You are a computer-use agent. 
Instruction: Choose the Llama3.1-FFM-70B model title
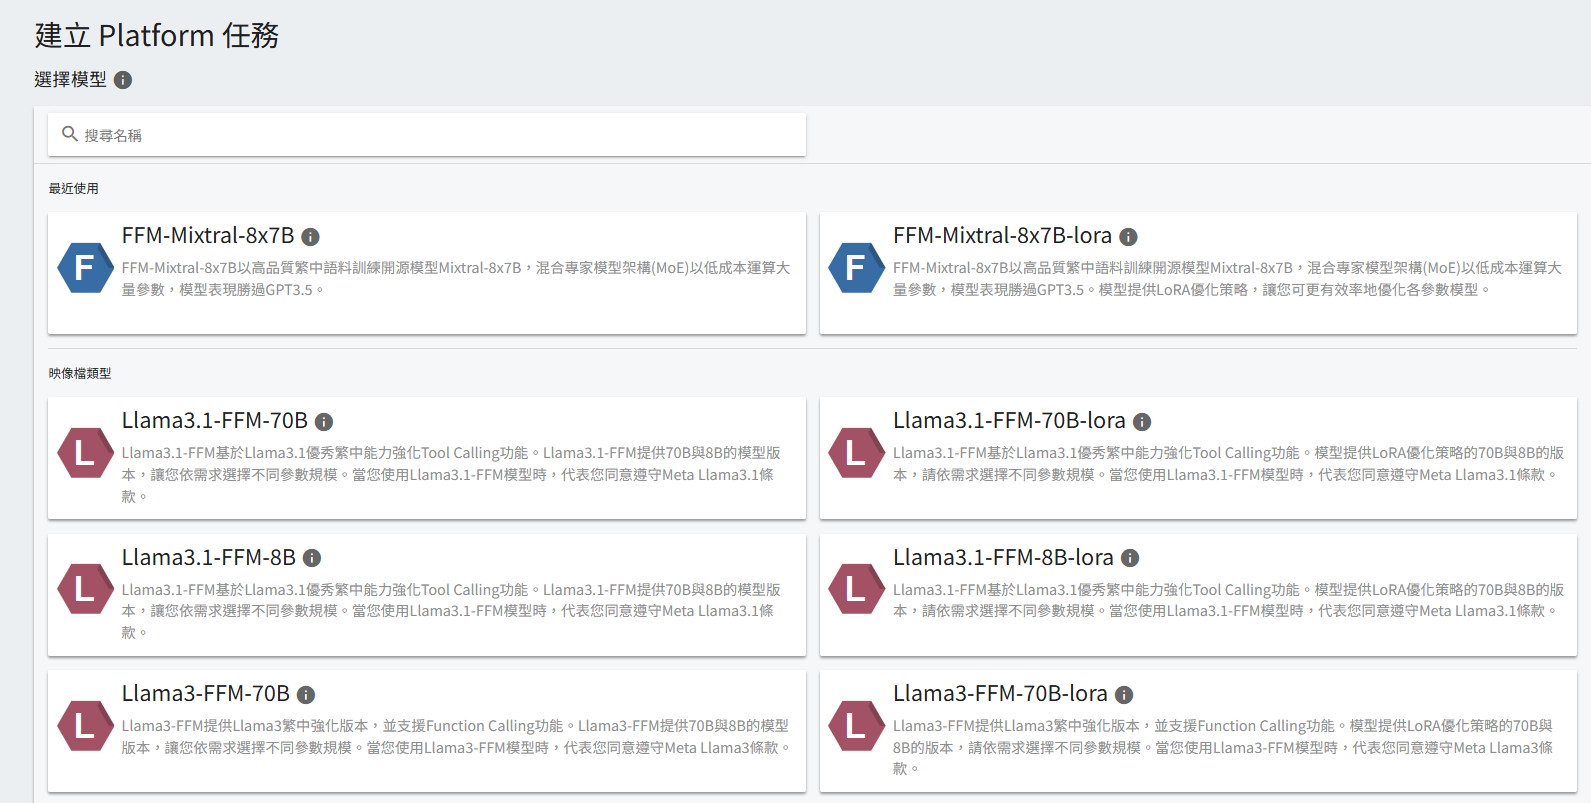click(215, 421)
